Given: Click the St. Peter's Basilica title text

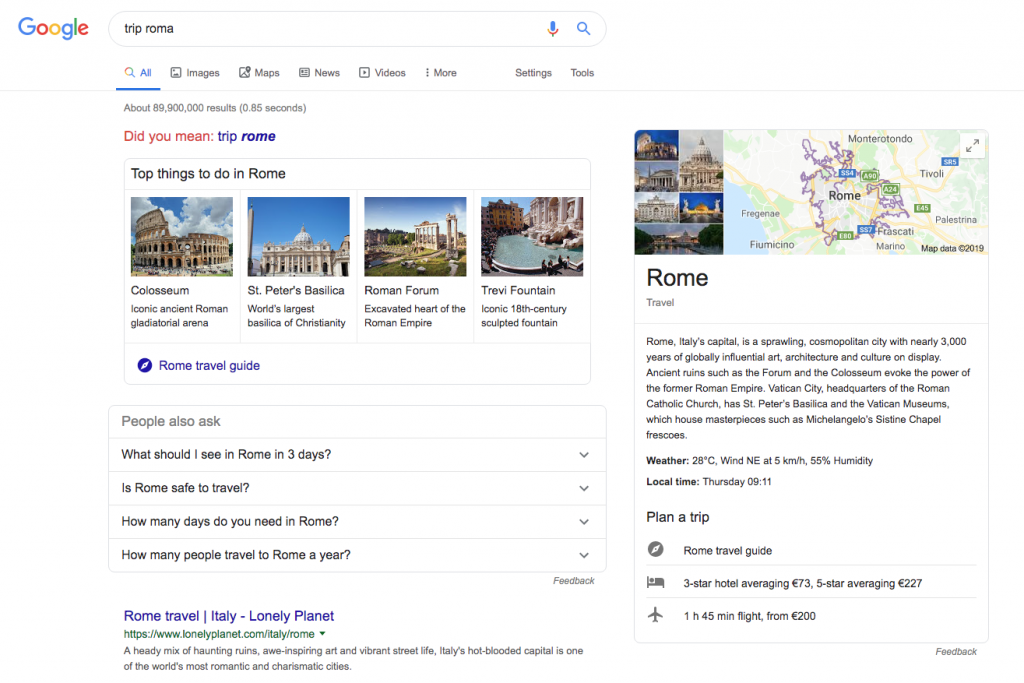Looking at the screenshot, I should pyautogui.click(x=296, y=291).
